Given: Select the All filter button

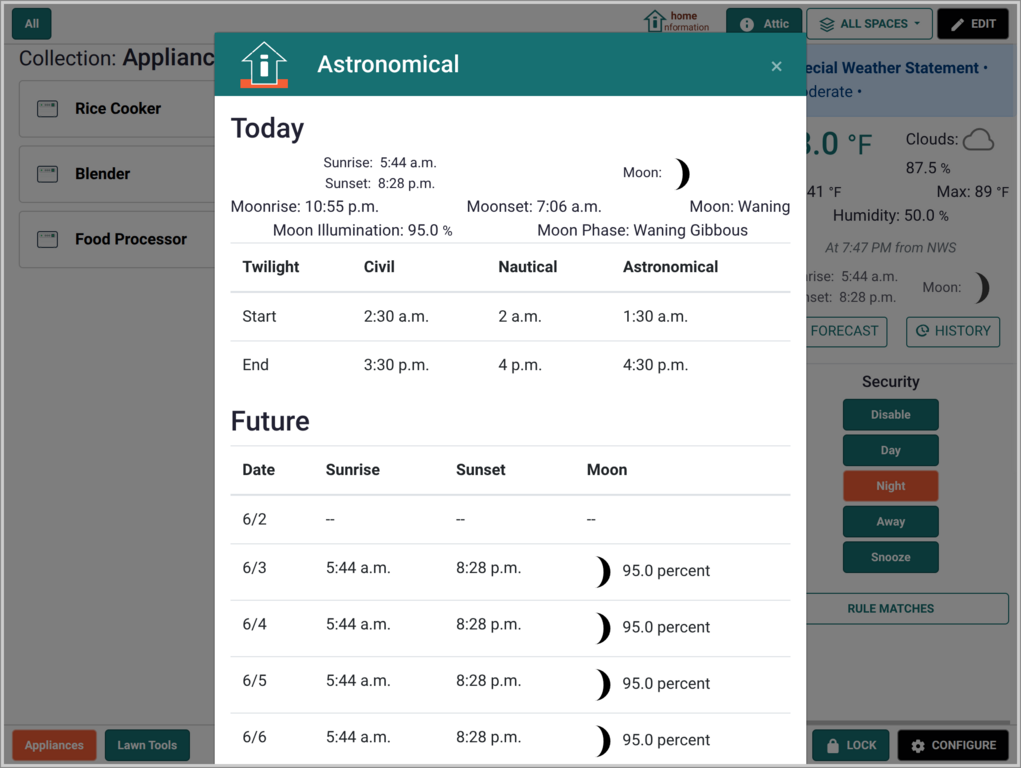Looking at the screenshot, I should click(x=31, y=24).
